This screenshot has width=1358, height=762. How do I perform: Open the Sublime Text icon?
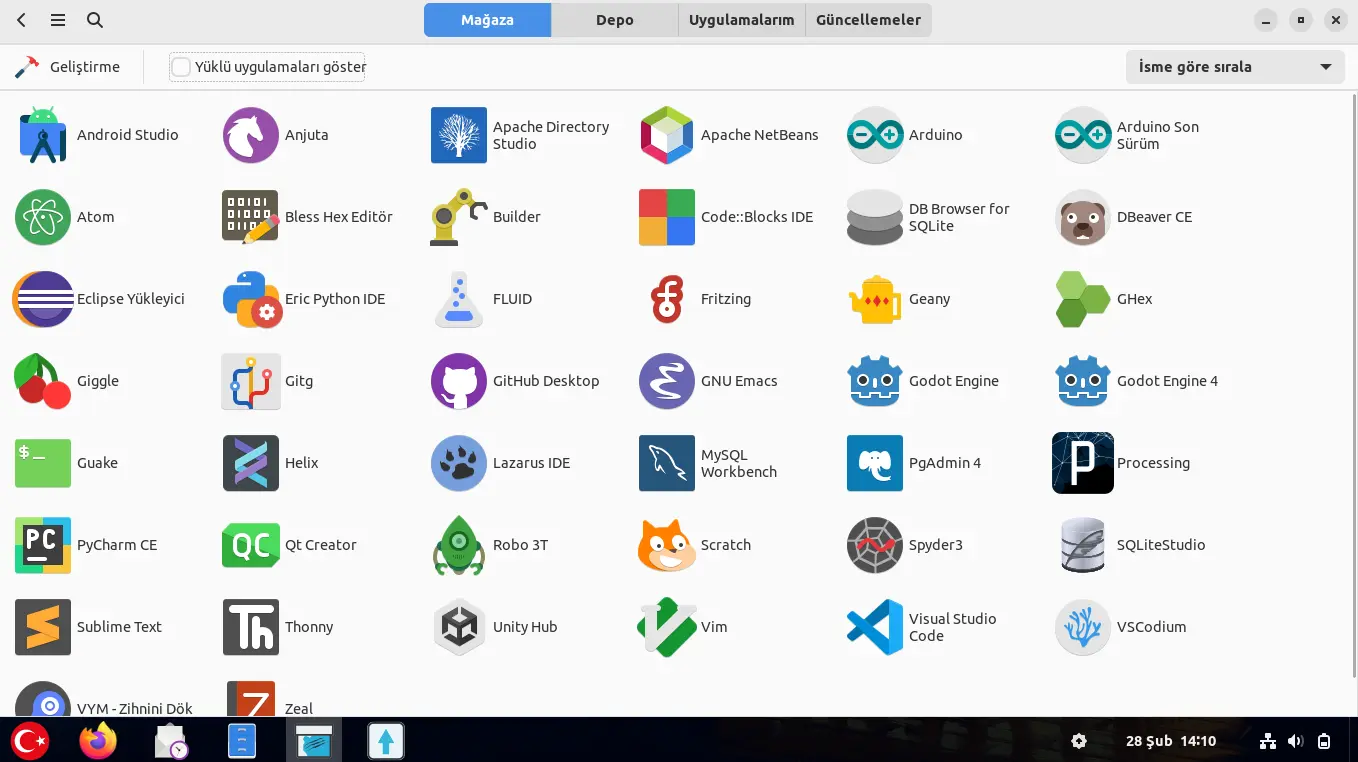(43, 627)
